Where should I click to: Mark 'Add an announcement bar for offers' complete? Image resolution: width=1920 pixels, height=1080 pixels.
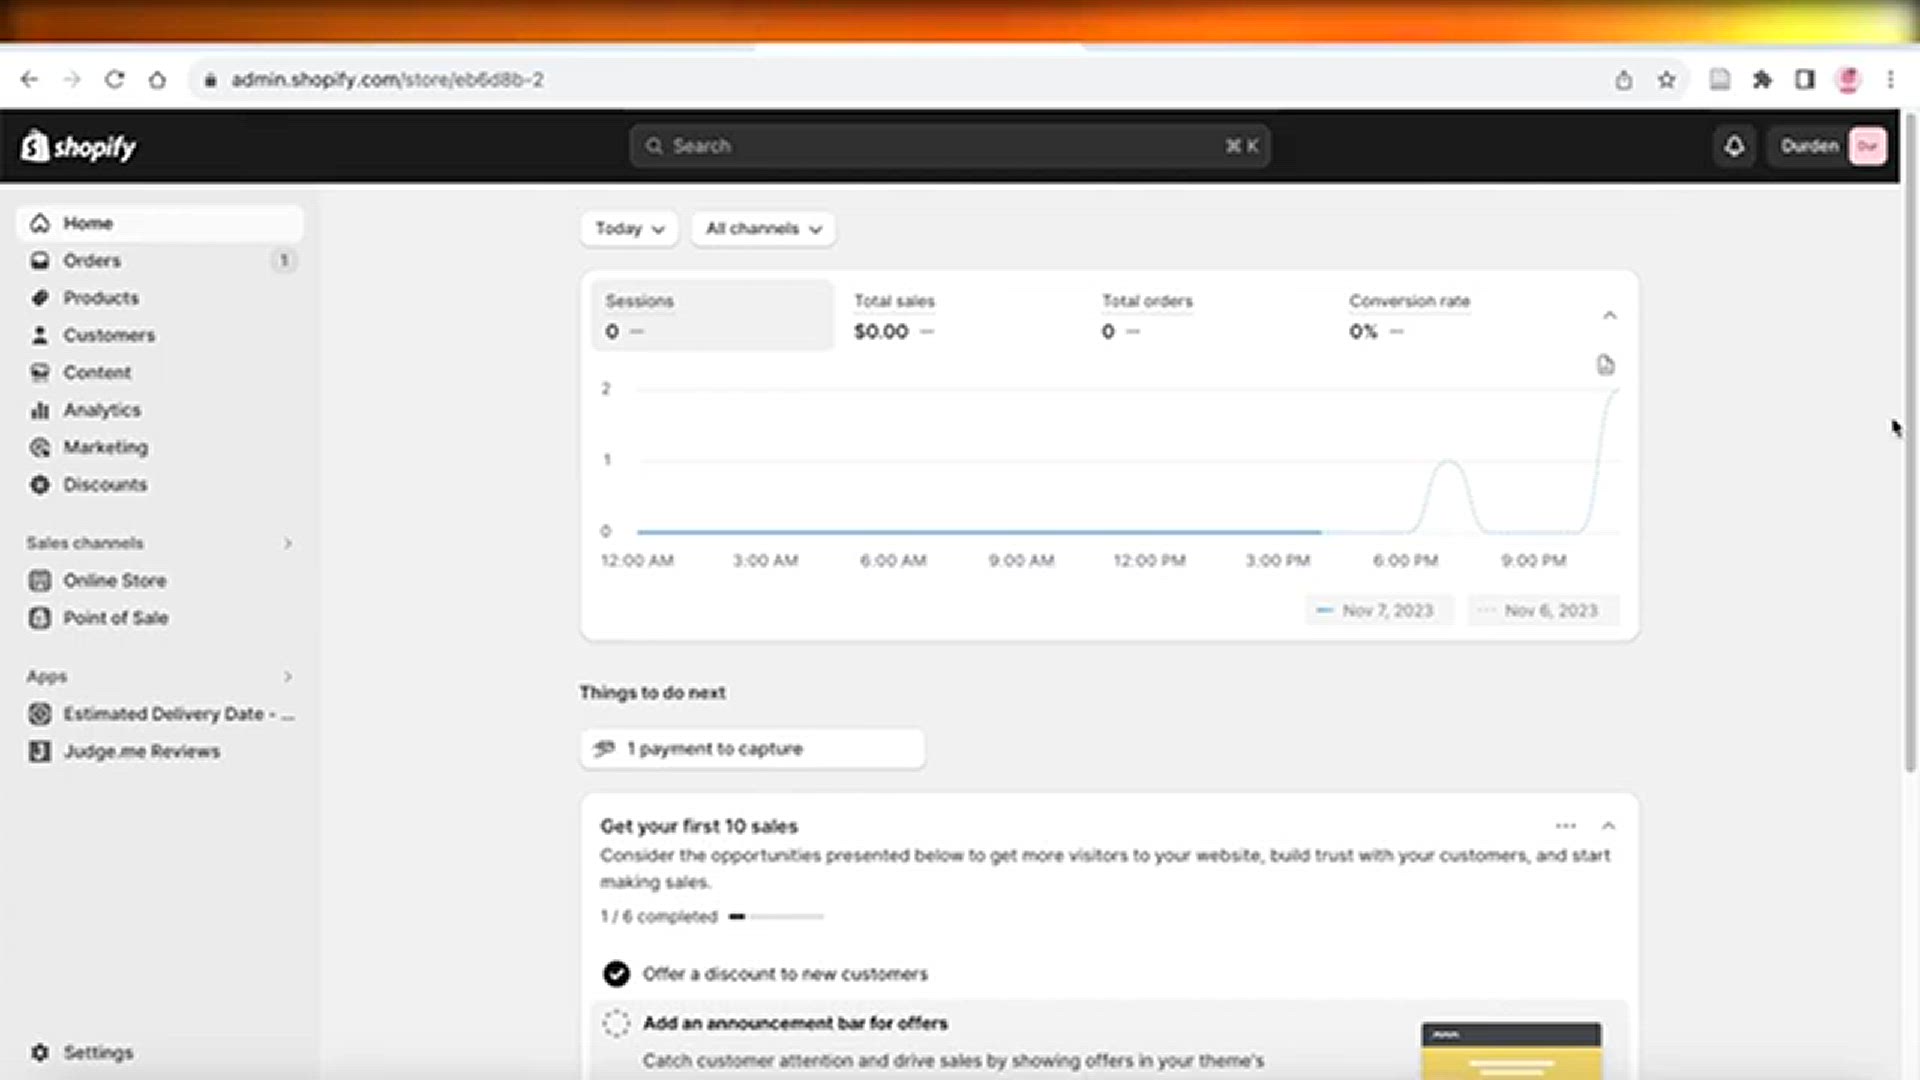pyautogui.click(x=616, y=1023)
